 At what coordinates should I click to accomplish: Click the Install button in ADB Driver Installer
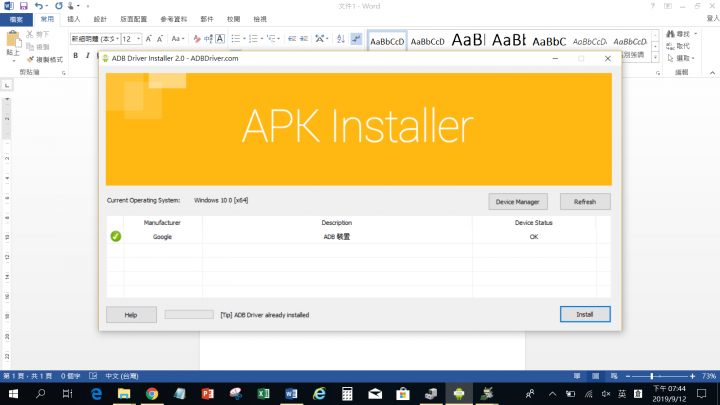tap(585, 315)
